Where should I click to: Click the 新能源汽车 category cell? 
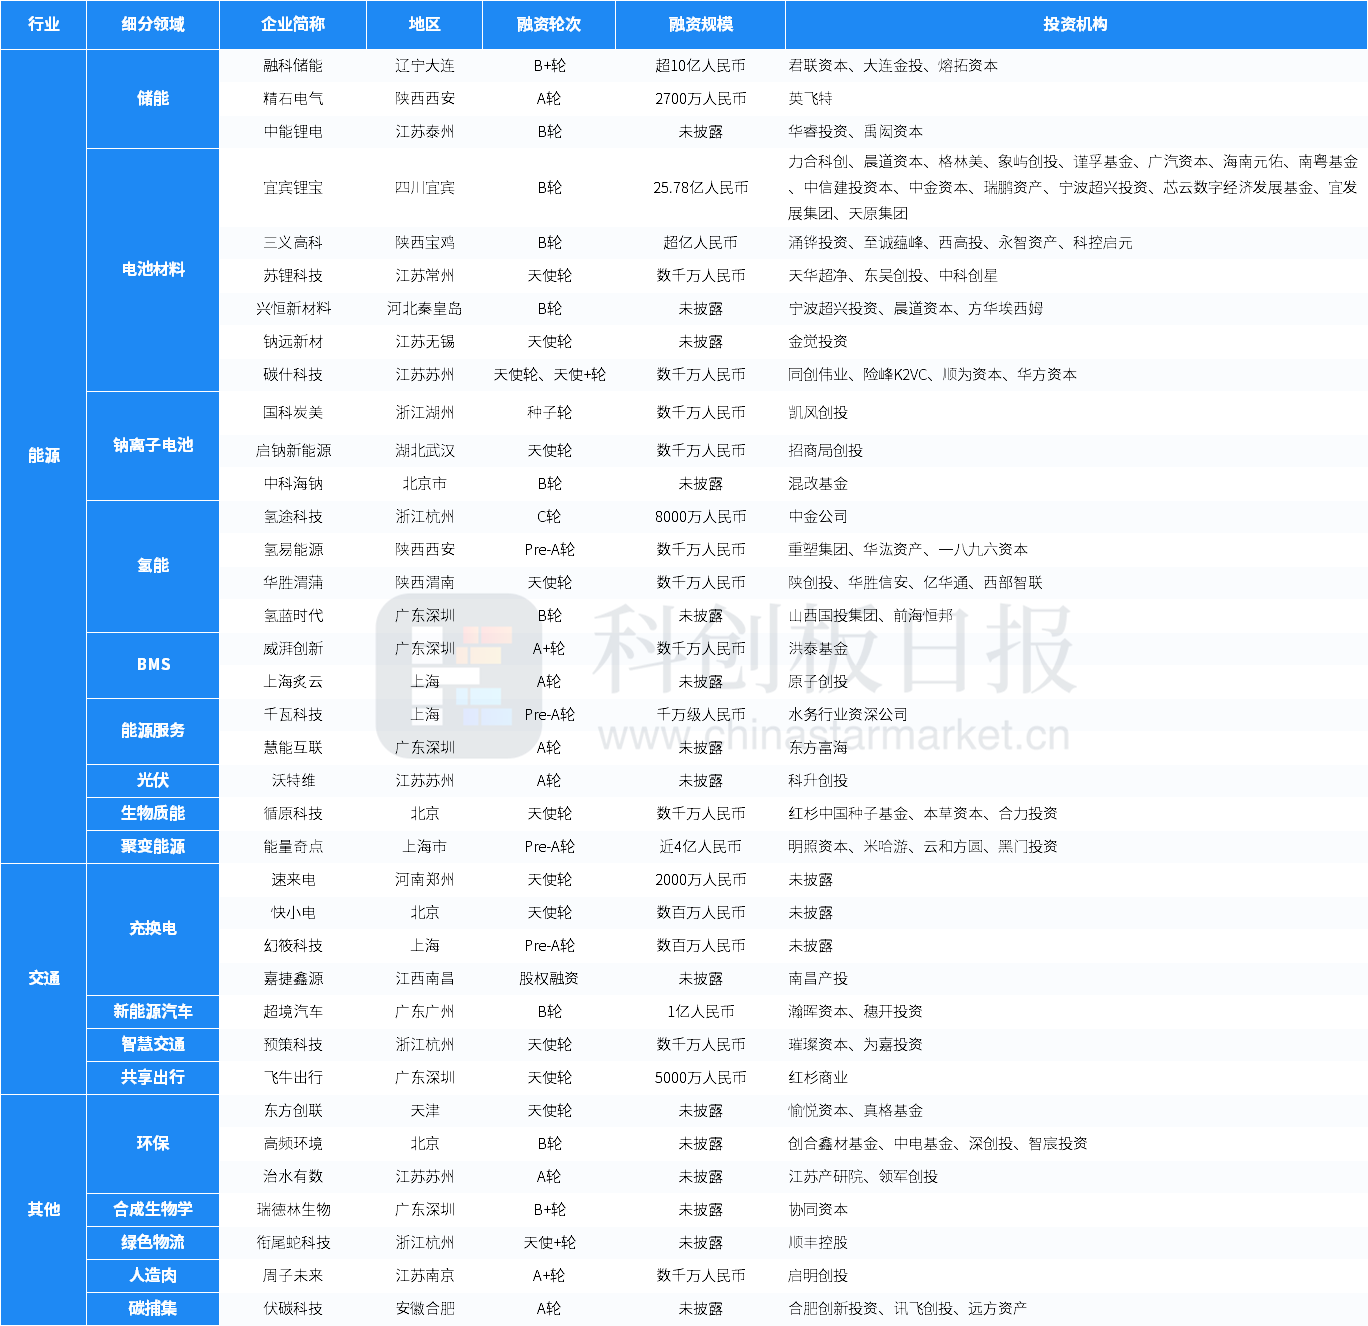(x=153, y=1011)
